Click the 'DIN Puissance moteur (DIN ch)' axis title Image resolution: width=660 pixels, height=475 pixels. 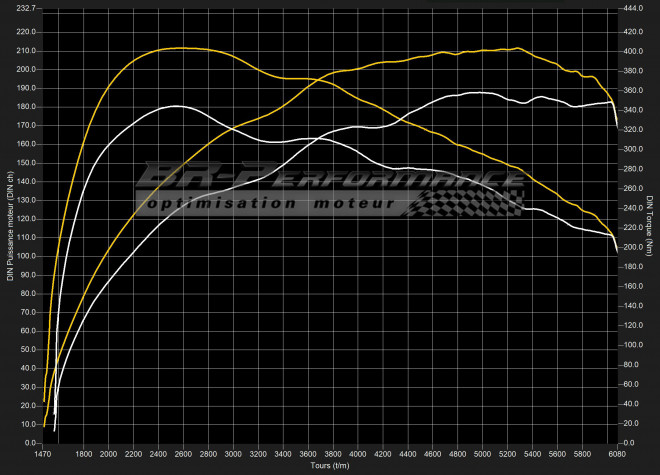pos(9,224)
